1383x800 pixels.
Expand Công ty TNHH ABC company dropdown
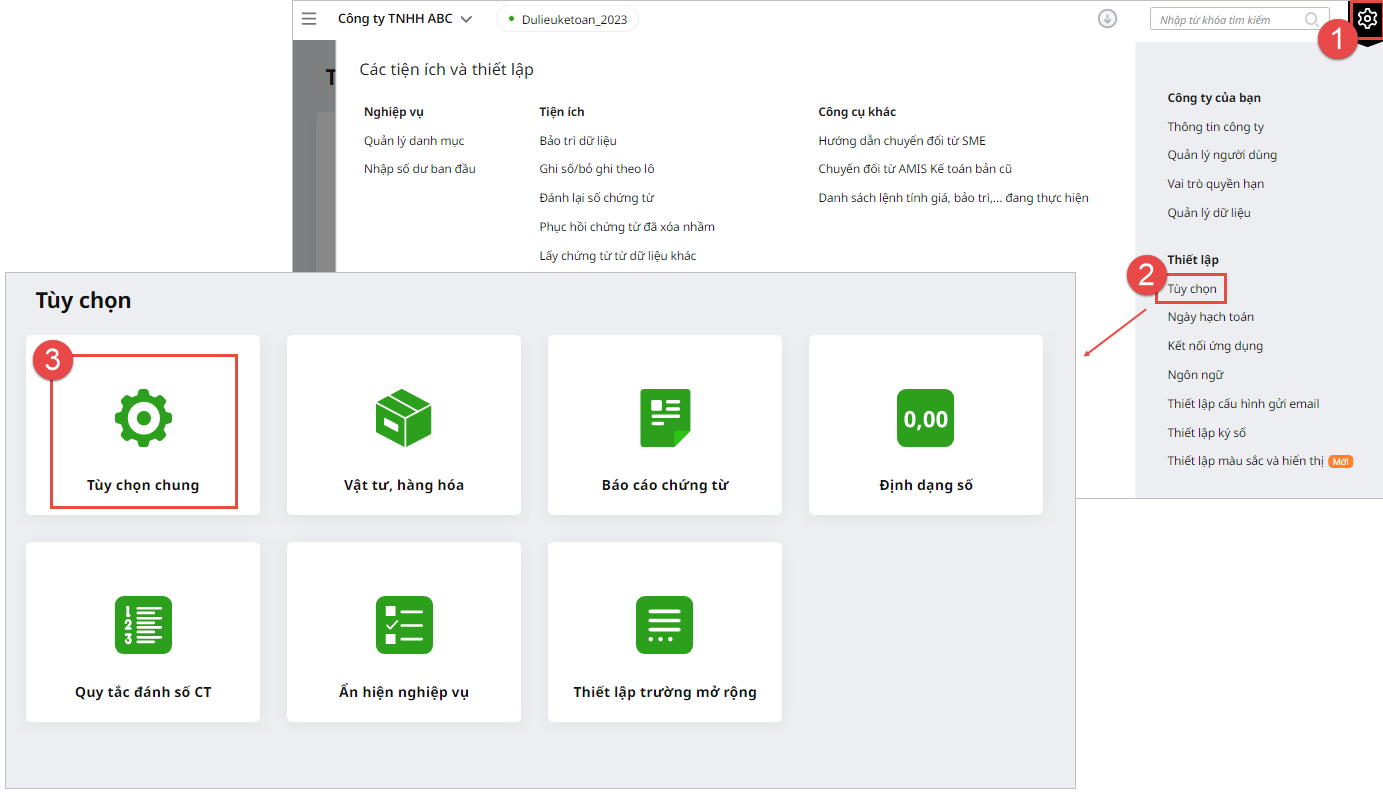click(405, 19)
